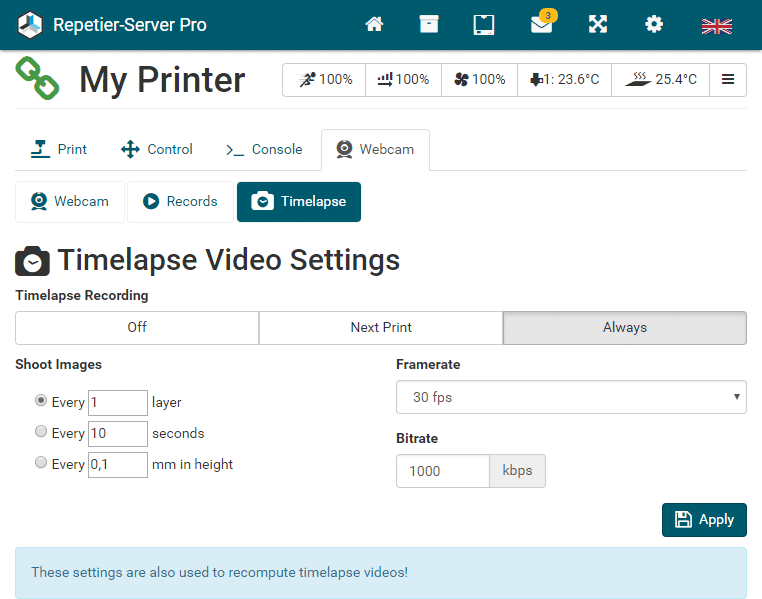Viewport: 762px width, 599px height.
Task: Select the Timelapse sub-tab
Action: coord(299,202)
